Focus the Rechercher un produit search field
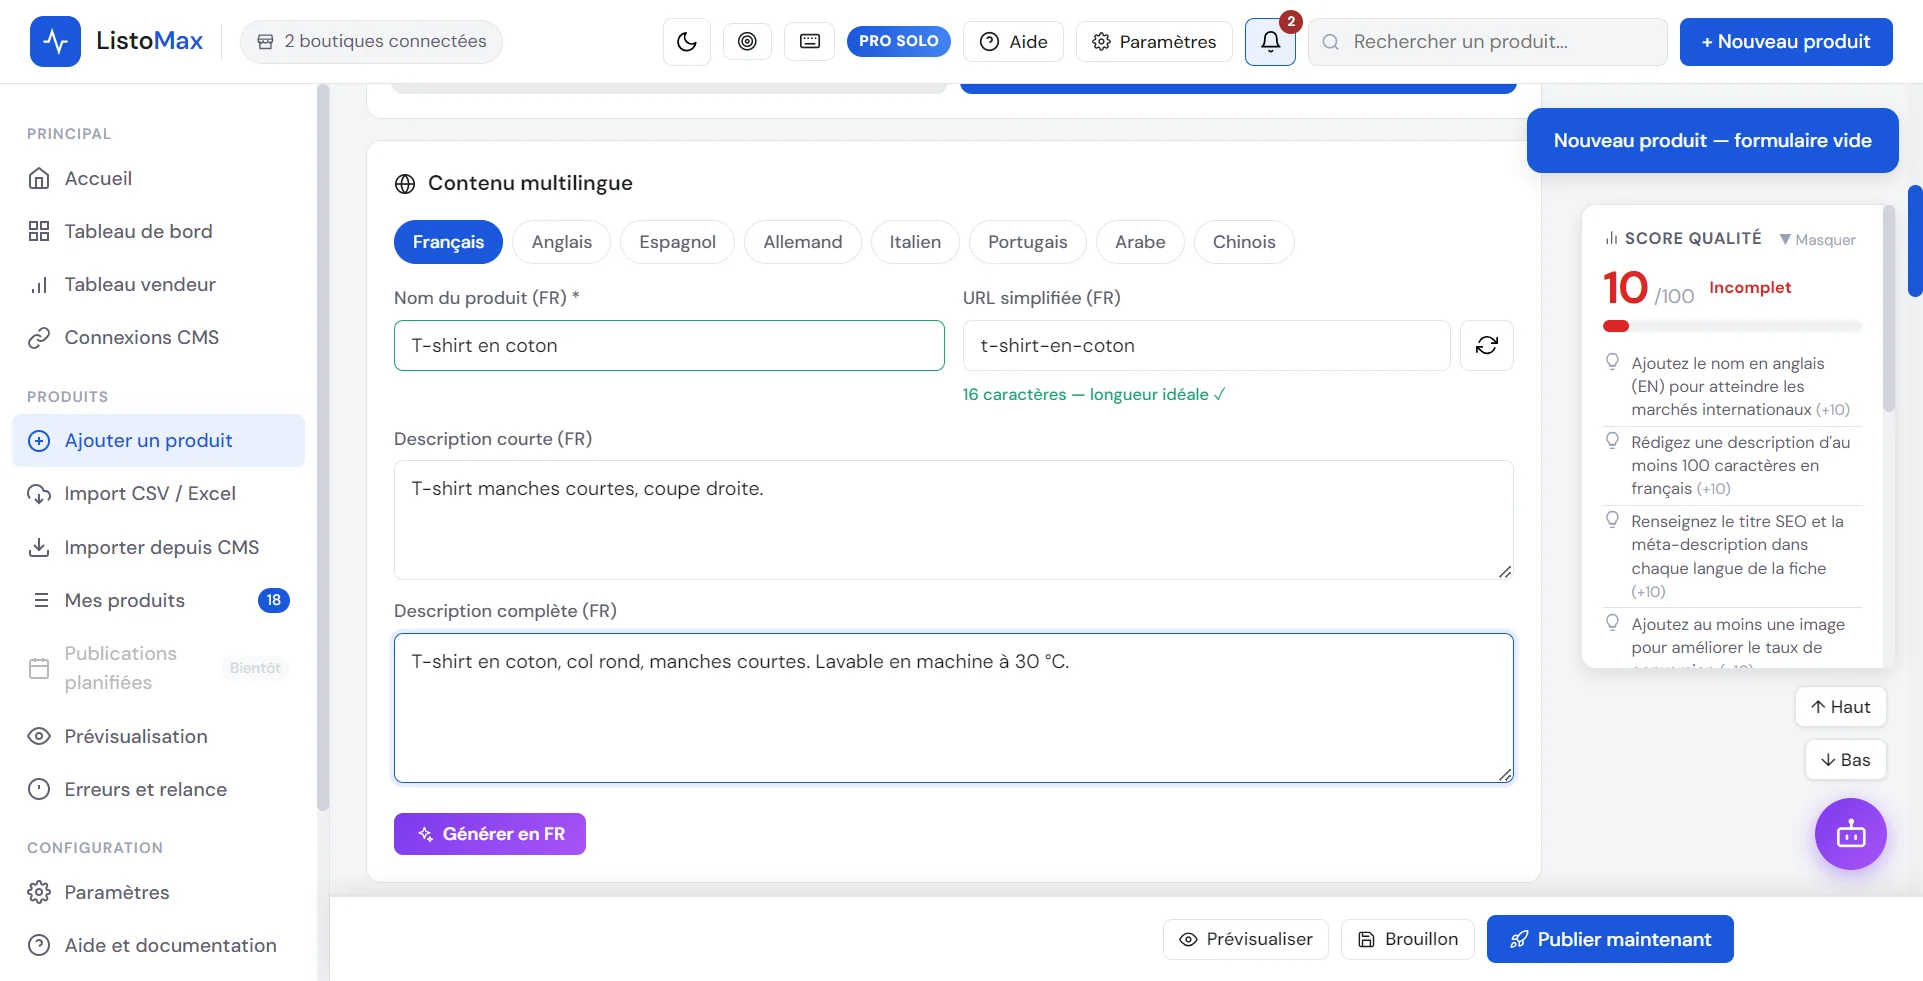1923x981 pixels. [x=1488, y=42]
